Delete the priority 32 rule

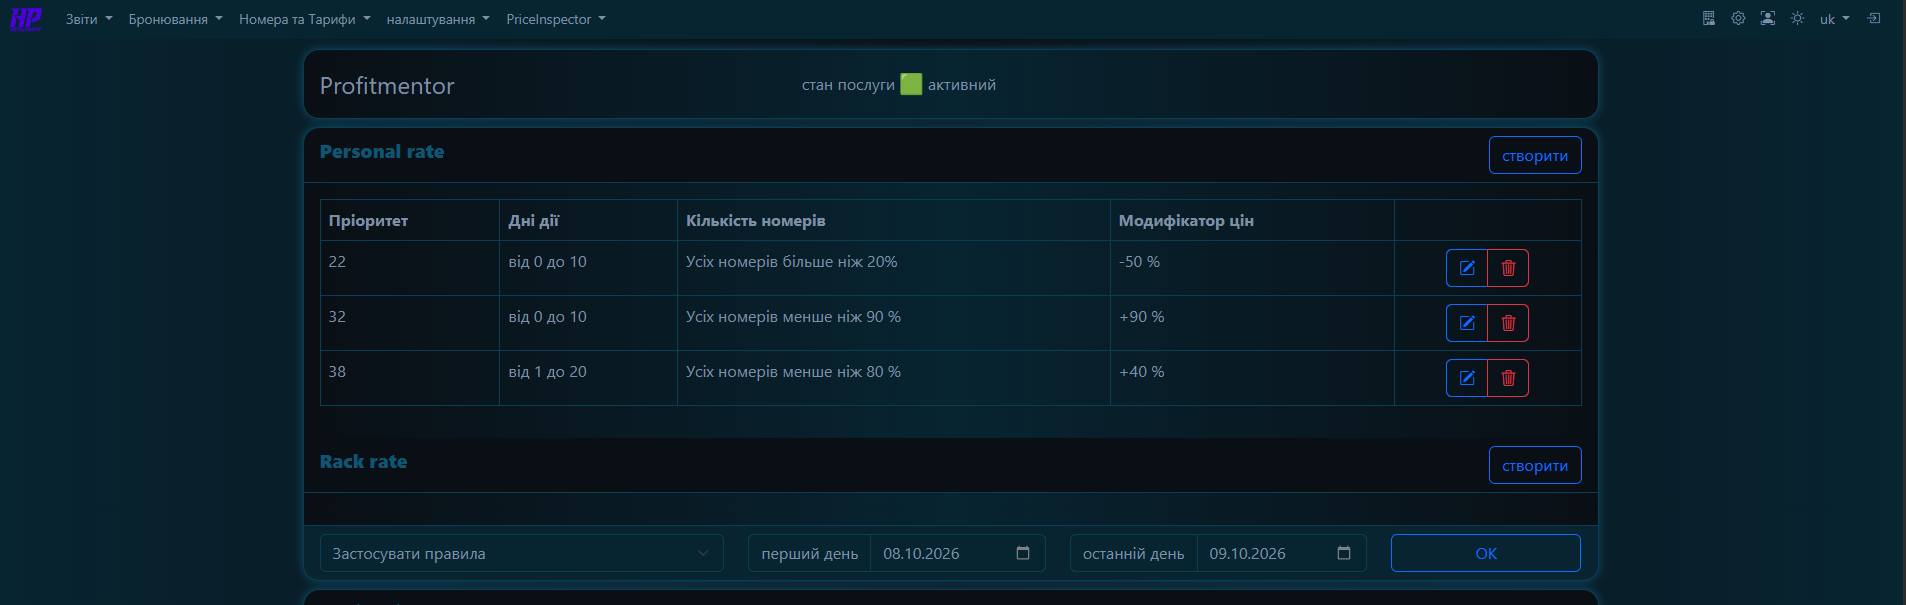pyautogui.click(x=1508, y=323)
